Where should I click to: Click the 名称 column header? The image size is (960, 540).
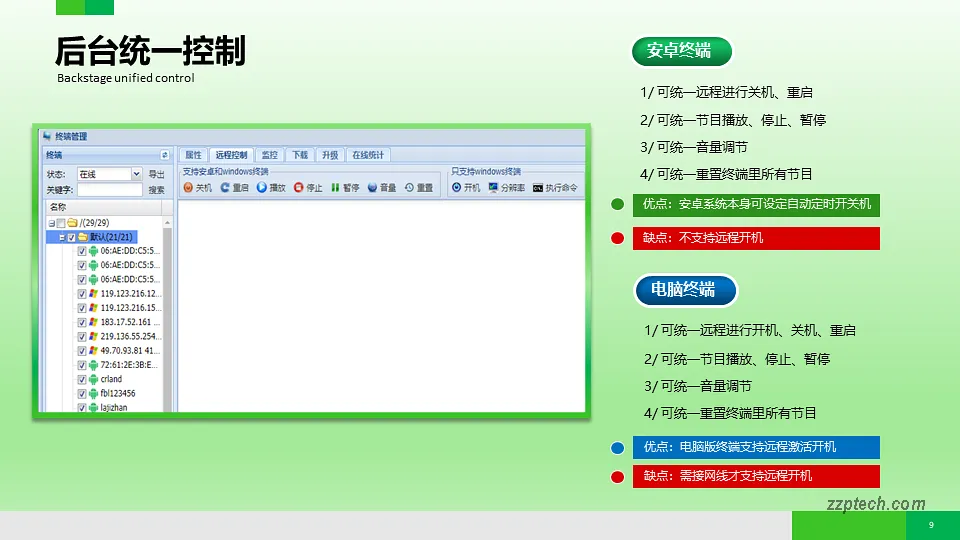102,207
